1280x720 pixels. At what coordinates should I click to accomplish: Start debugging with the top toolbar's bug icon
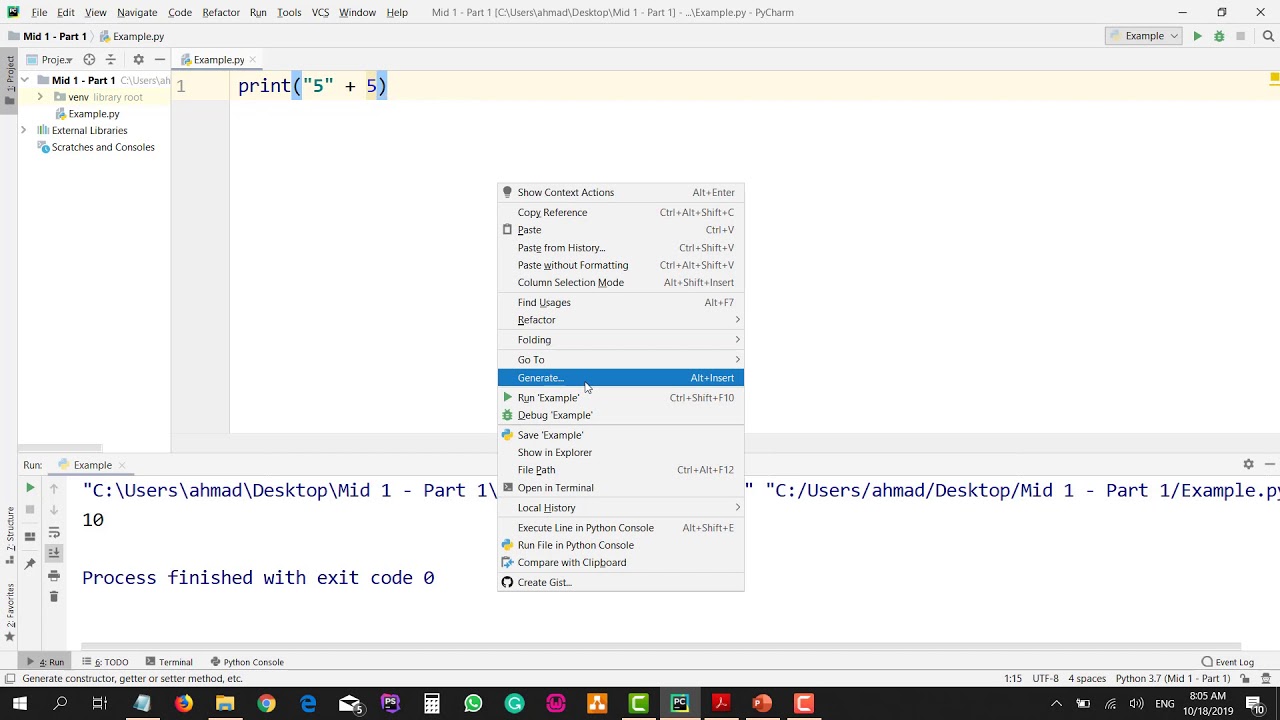click(x=1219, y=36)
